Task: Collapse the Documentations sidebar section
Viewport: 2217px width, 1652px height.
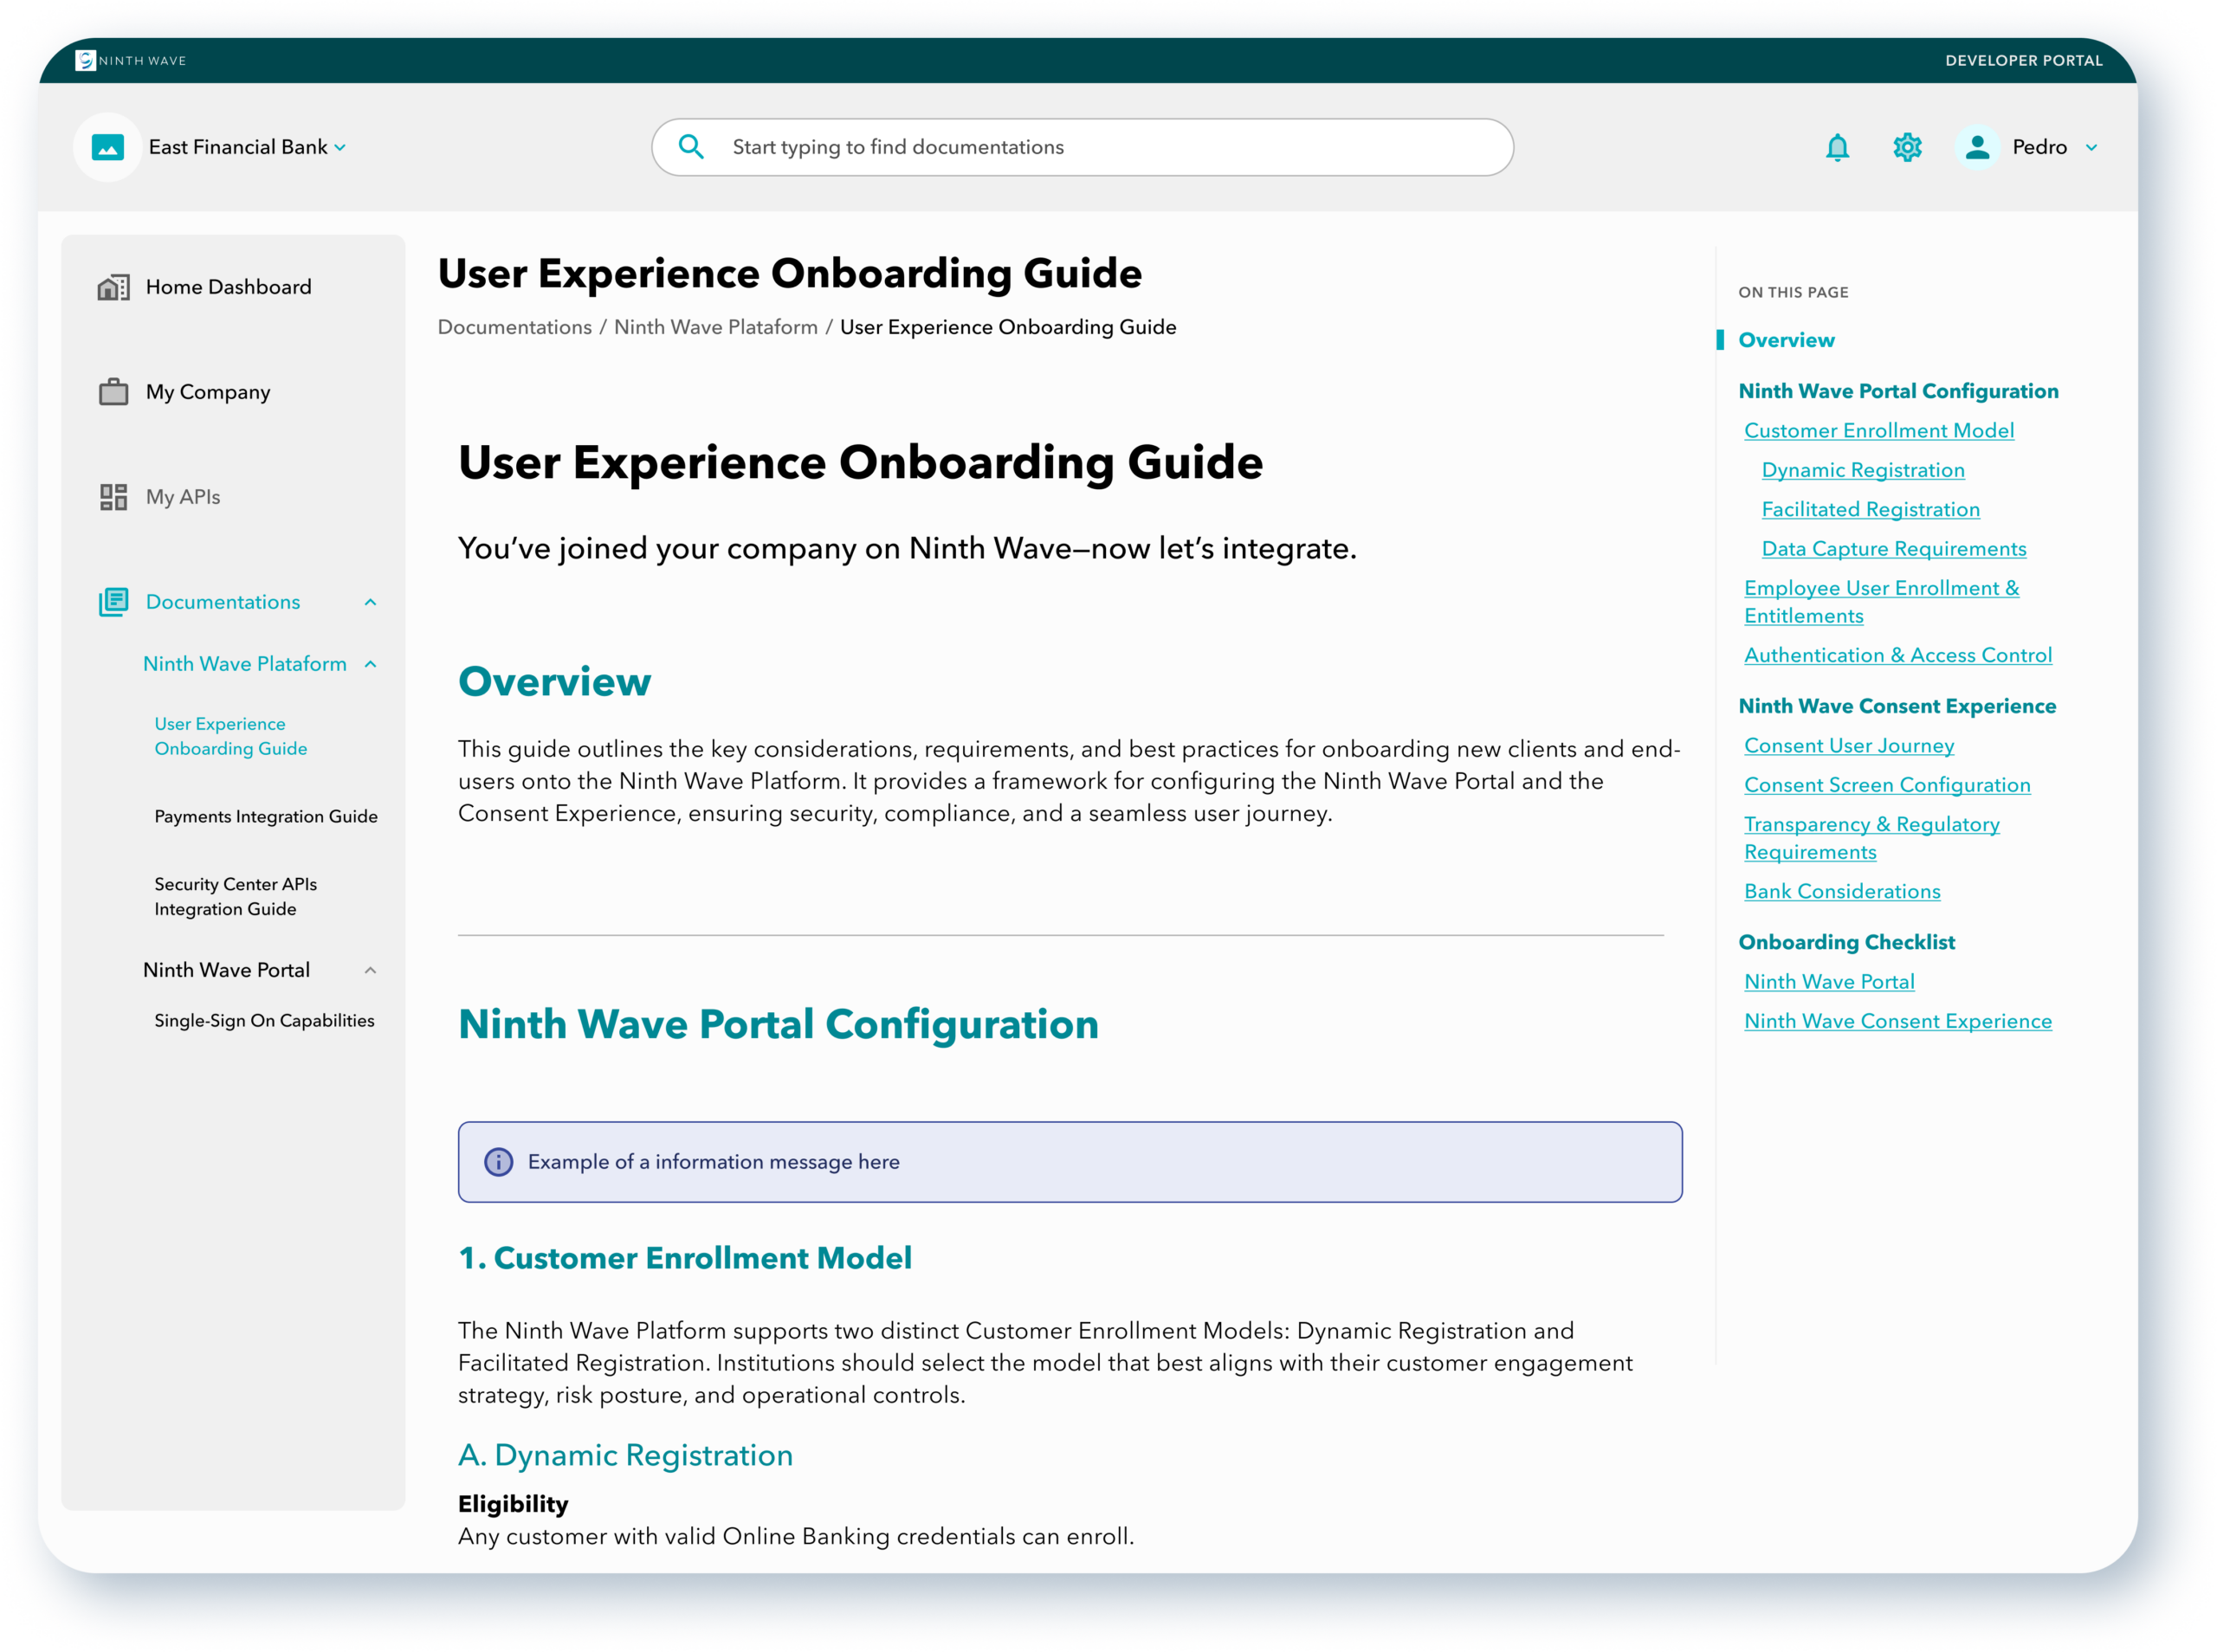Action: pyautogui.click(x=370, y=602)
